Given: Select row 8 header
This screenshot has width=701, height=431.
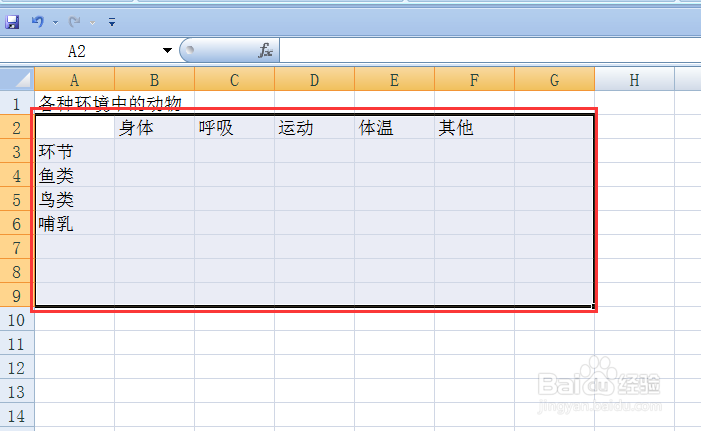Looking at the screenshot, I should coord(17,271).
